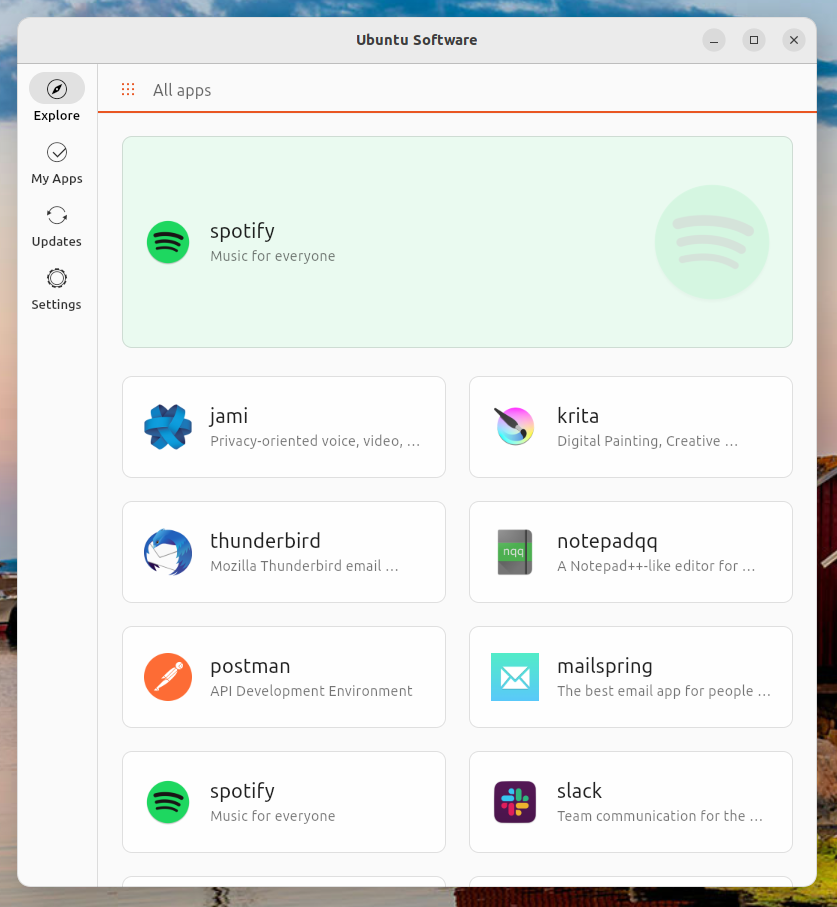The width and height of the screenshot is (837, 907).
Task: Click the All apps grid icon
Action: (128, 89)
